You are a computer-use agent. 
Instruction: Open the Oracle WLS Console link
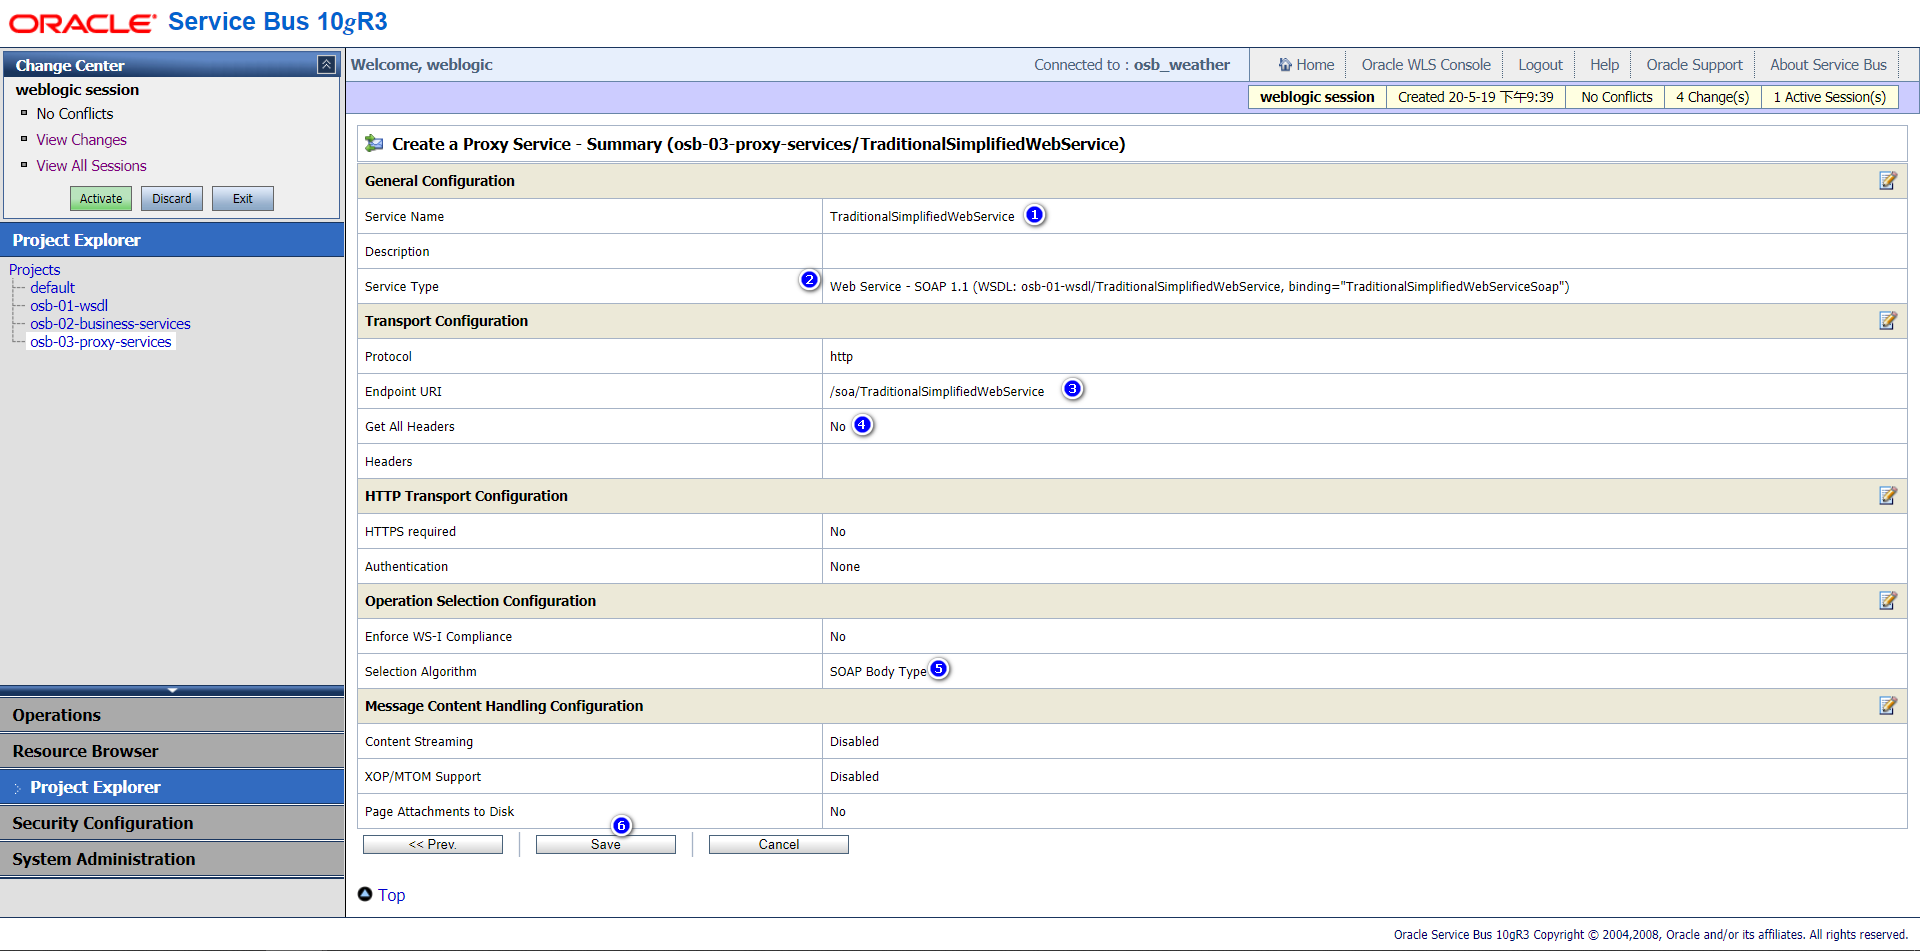pos(1426,65)
